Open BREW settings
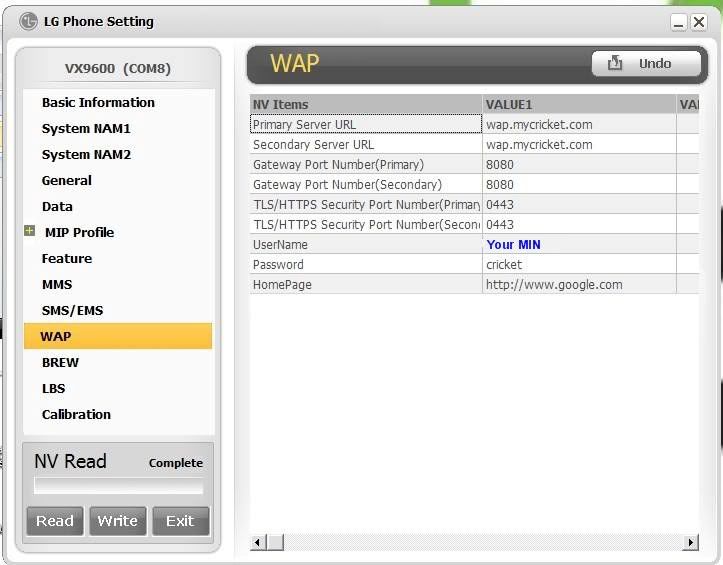 pyautogui.click(x=60, y=363)
